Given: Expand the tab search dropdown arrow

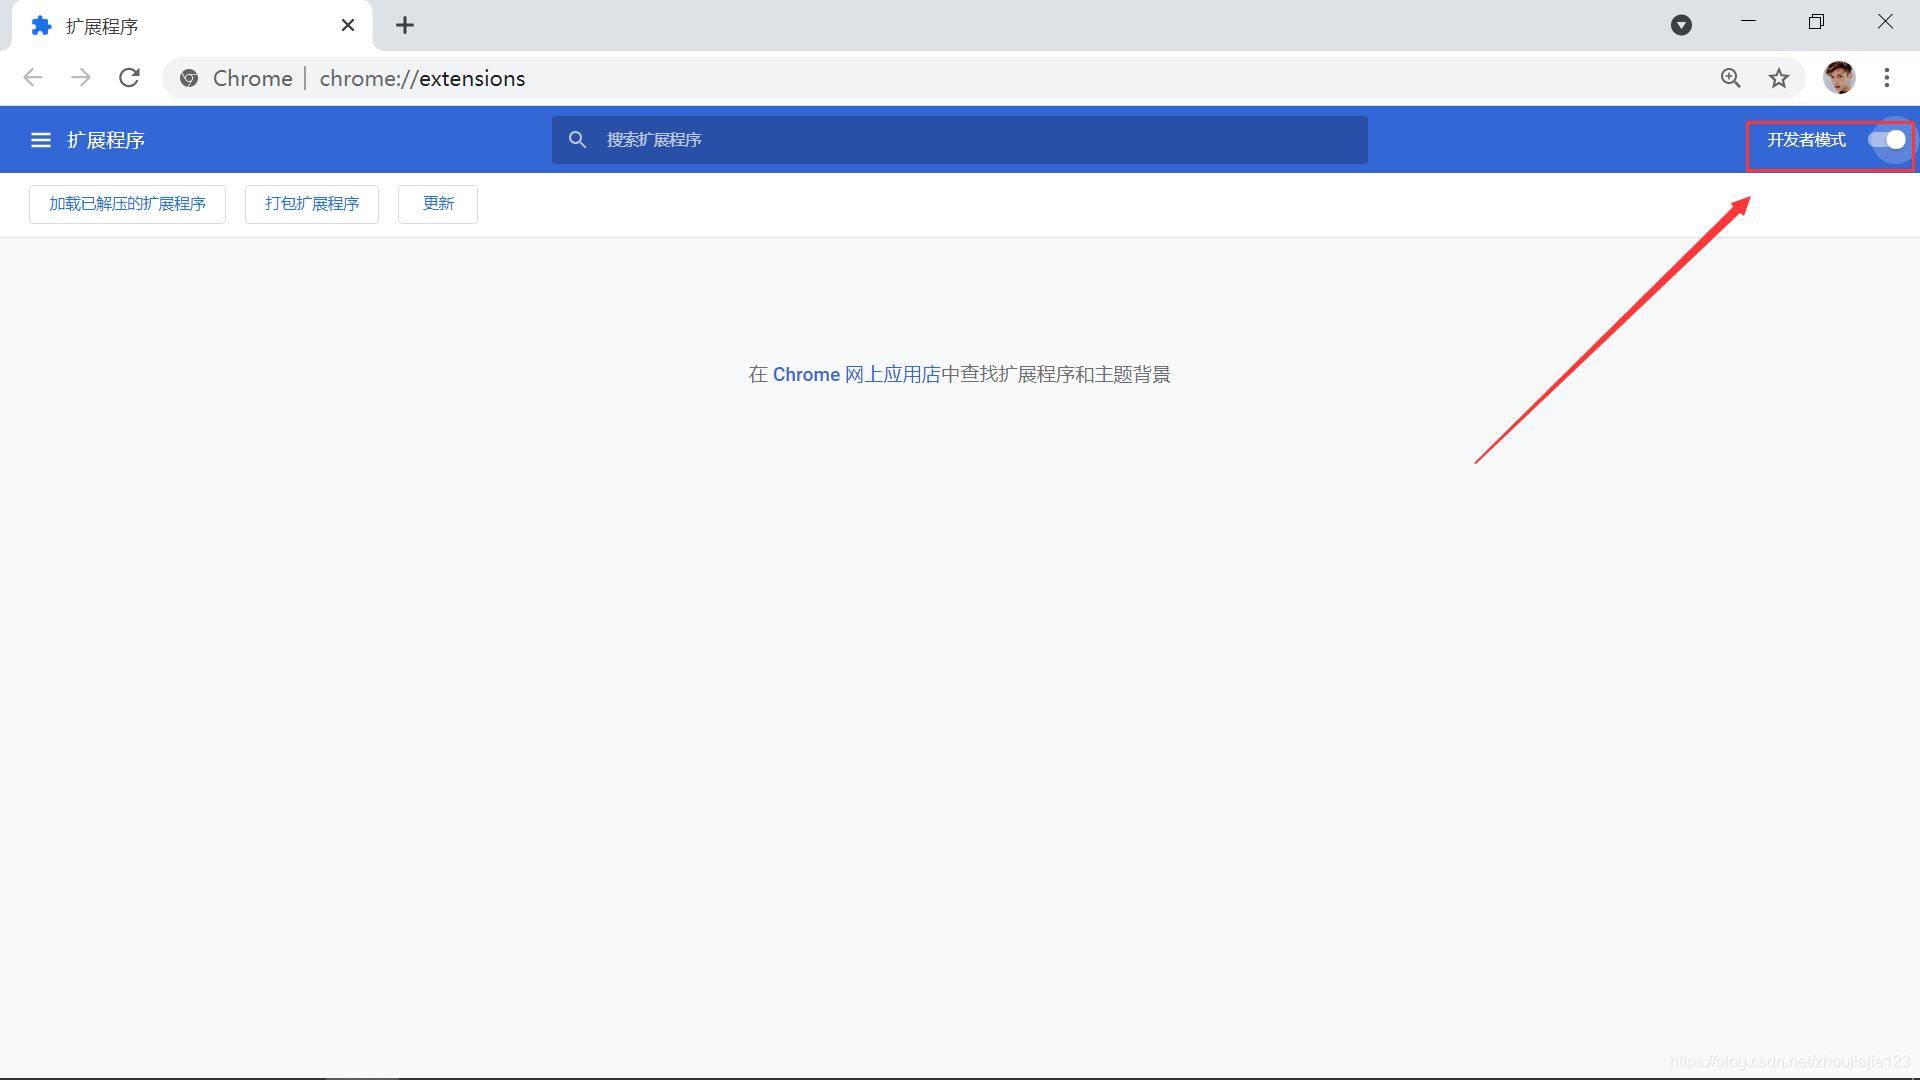Looking at the screenshot, I should [x=1681, y=25].
